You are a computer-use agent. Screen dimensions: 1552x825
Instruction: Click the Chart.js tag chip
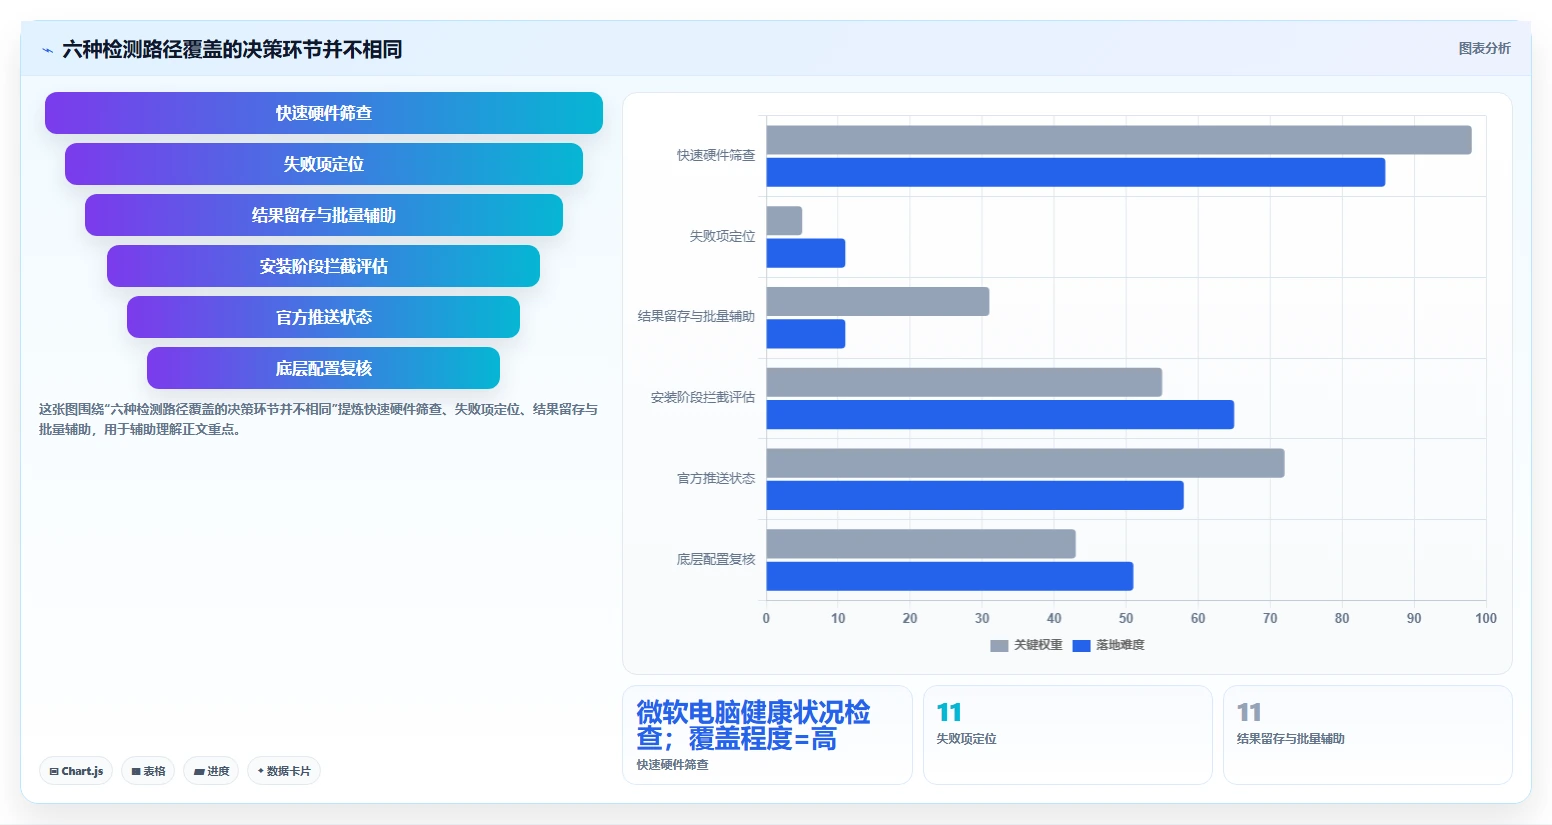click(x=76, y=771)
